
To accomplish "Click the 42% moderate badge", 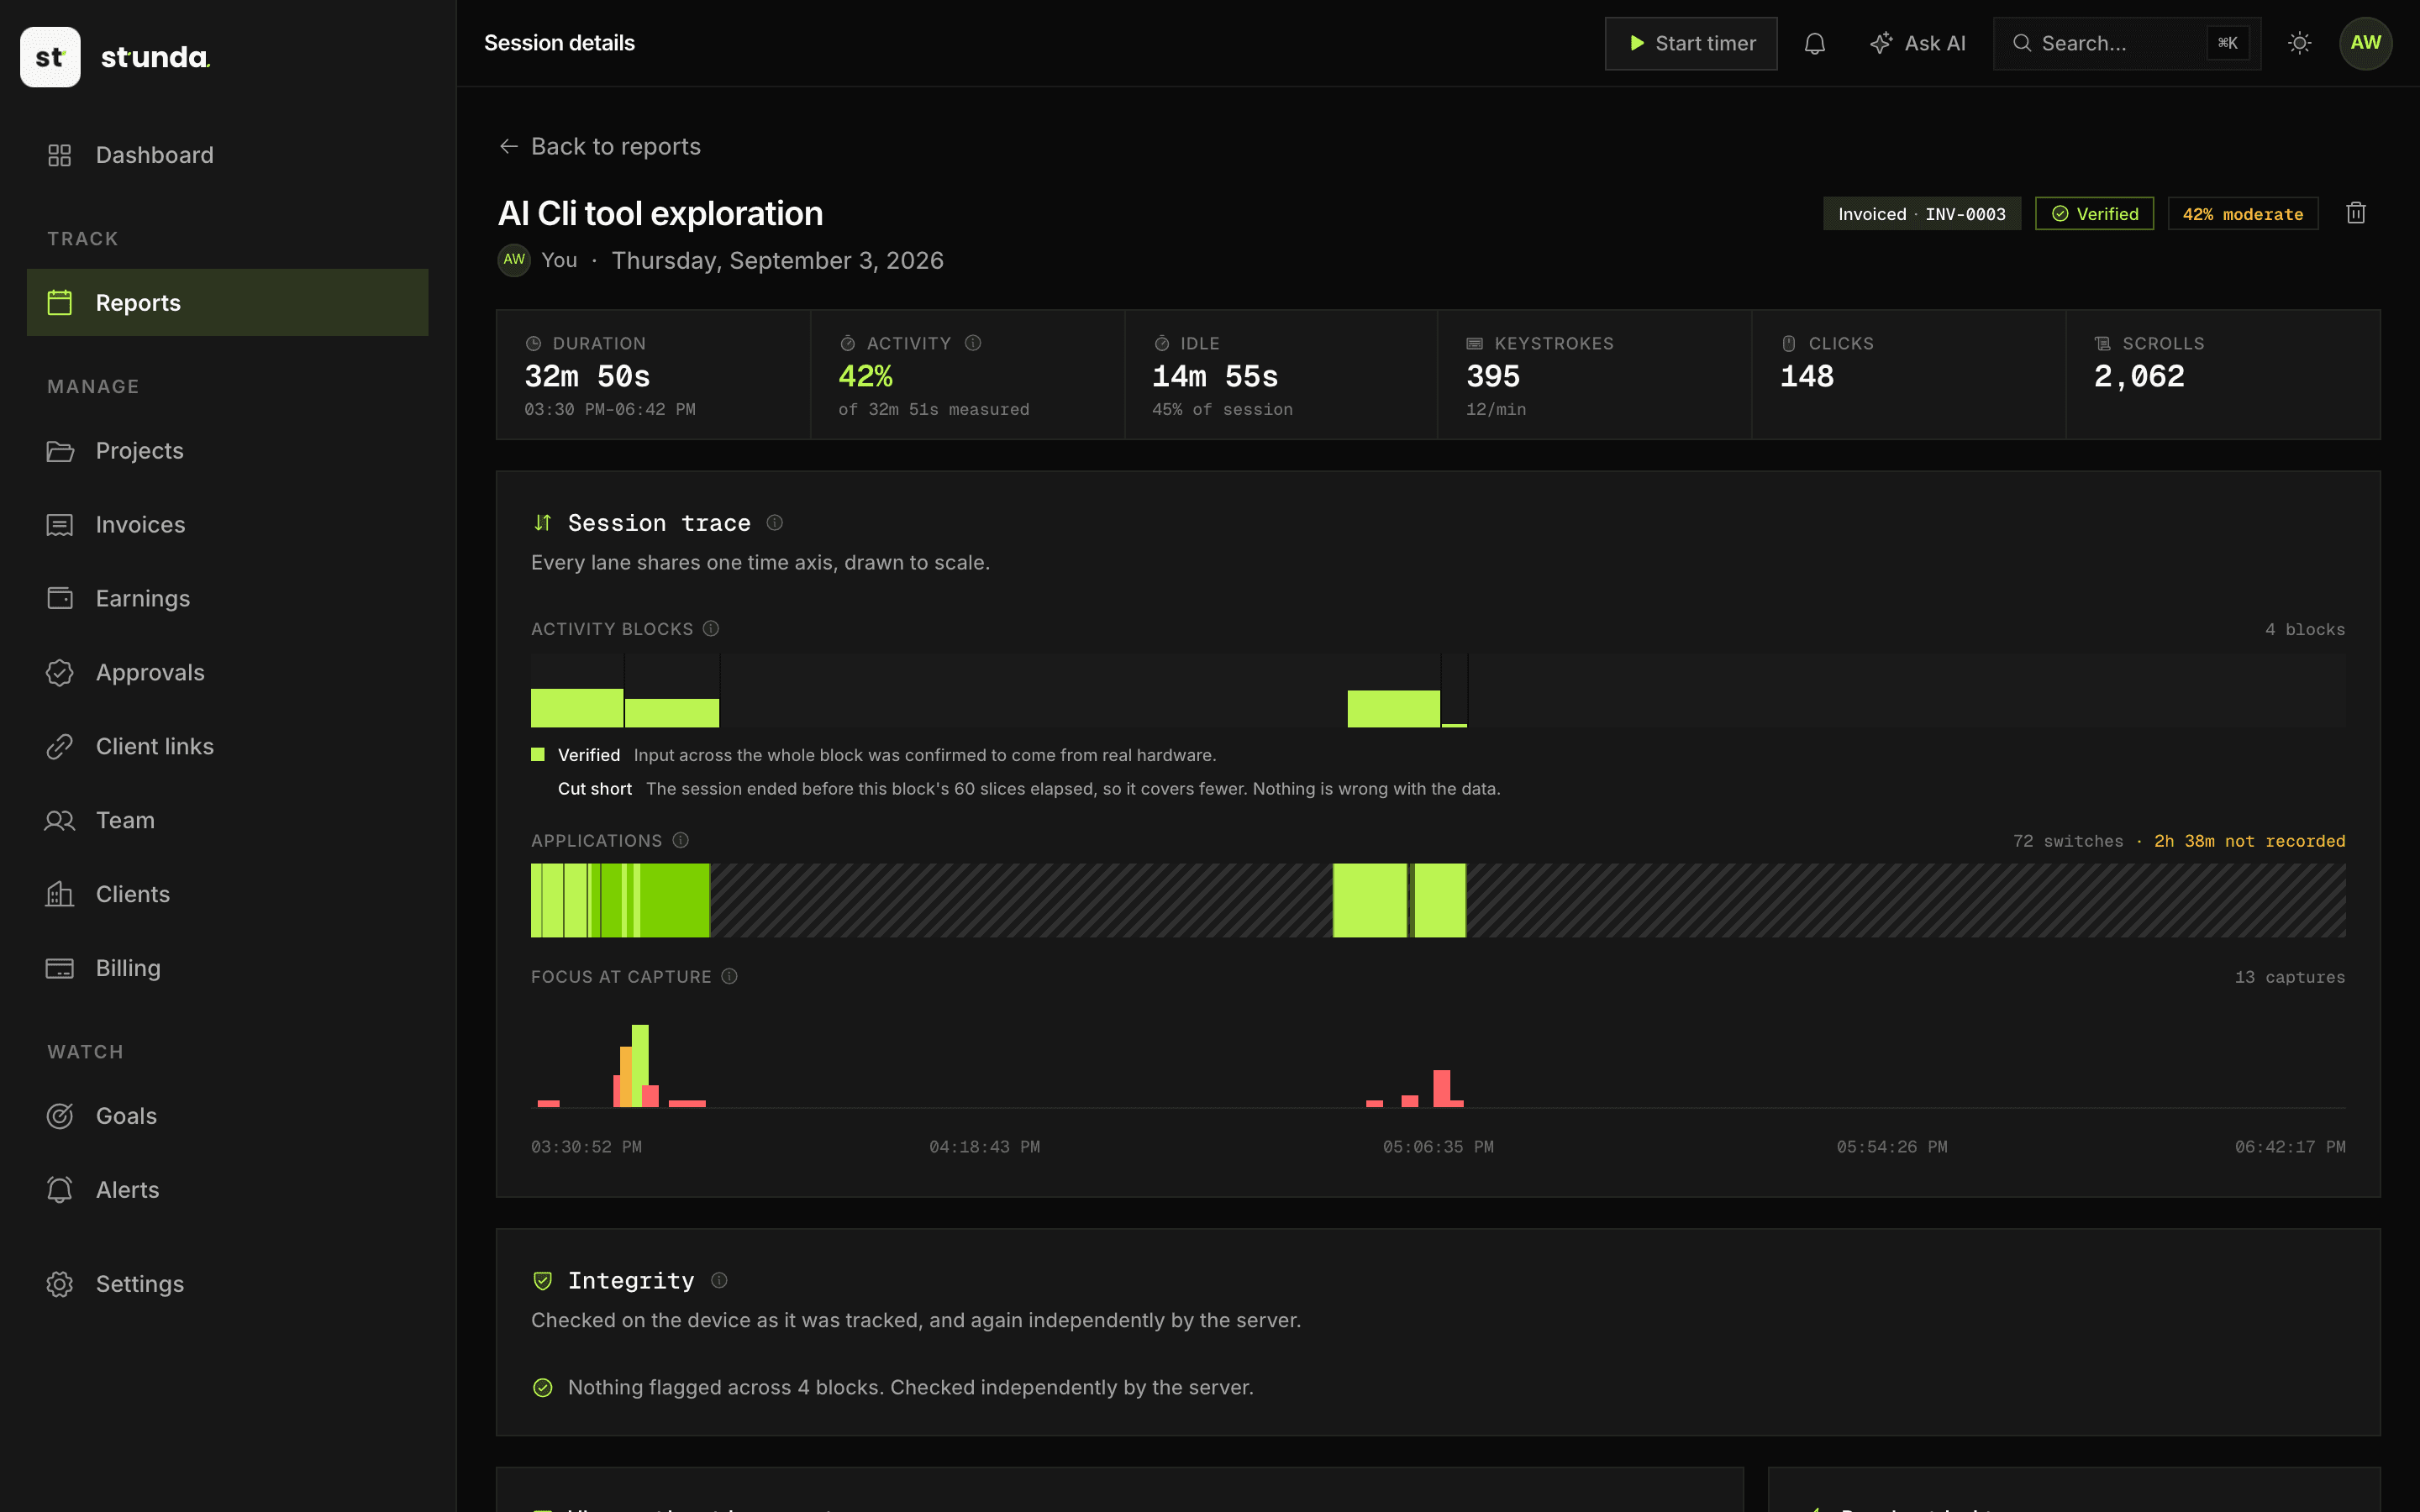I will 2242,213.
